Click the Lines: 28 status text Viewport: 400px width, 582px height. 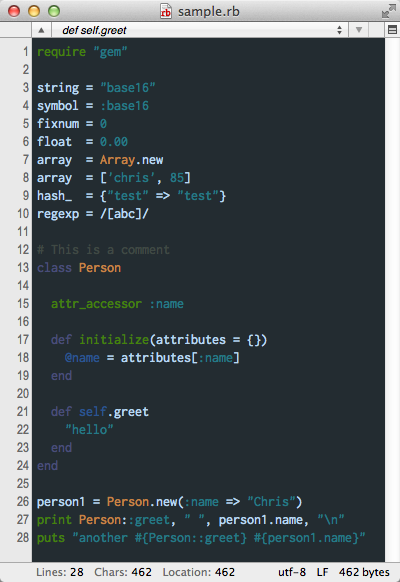[60, 572]
